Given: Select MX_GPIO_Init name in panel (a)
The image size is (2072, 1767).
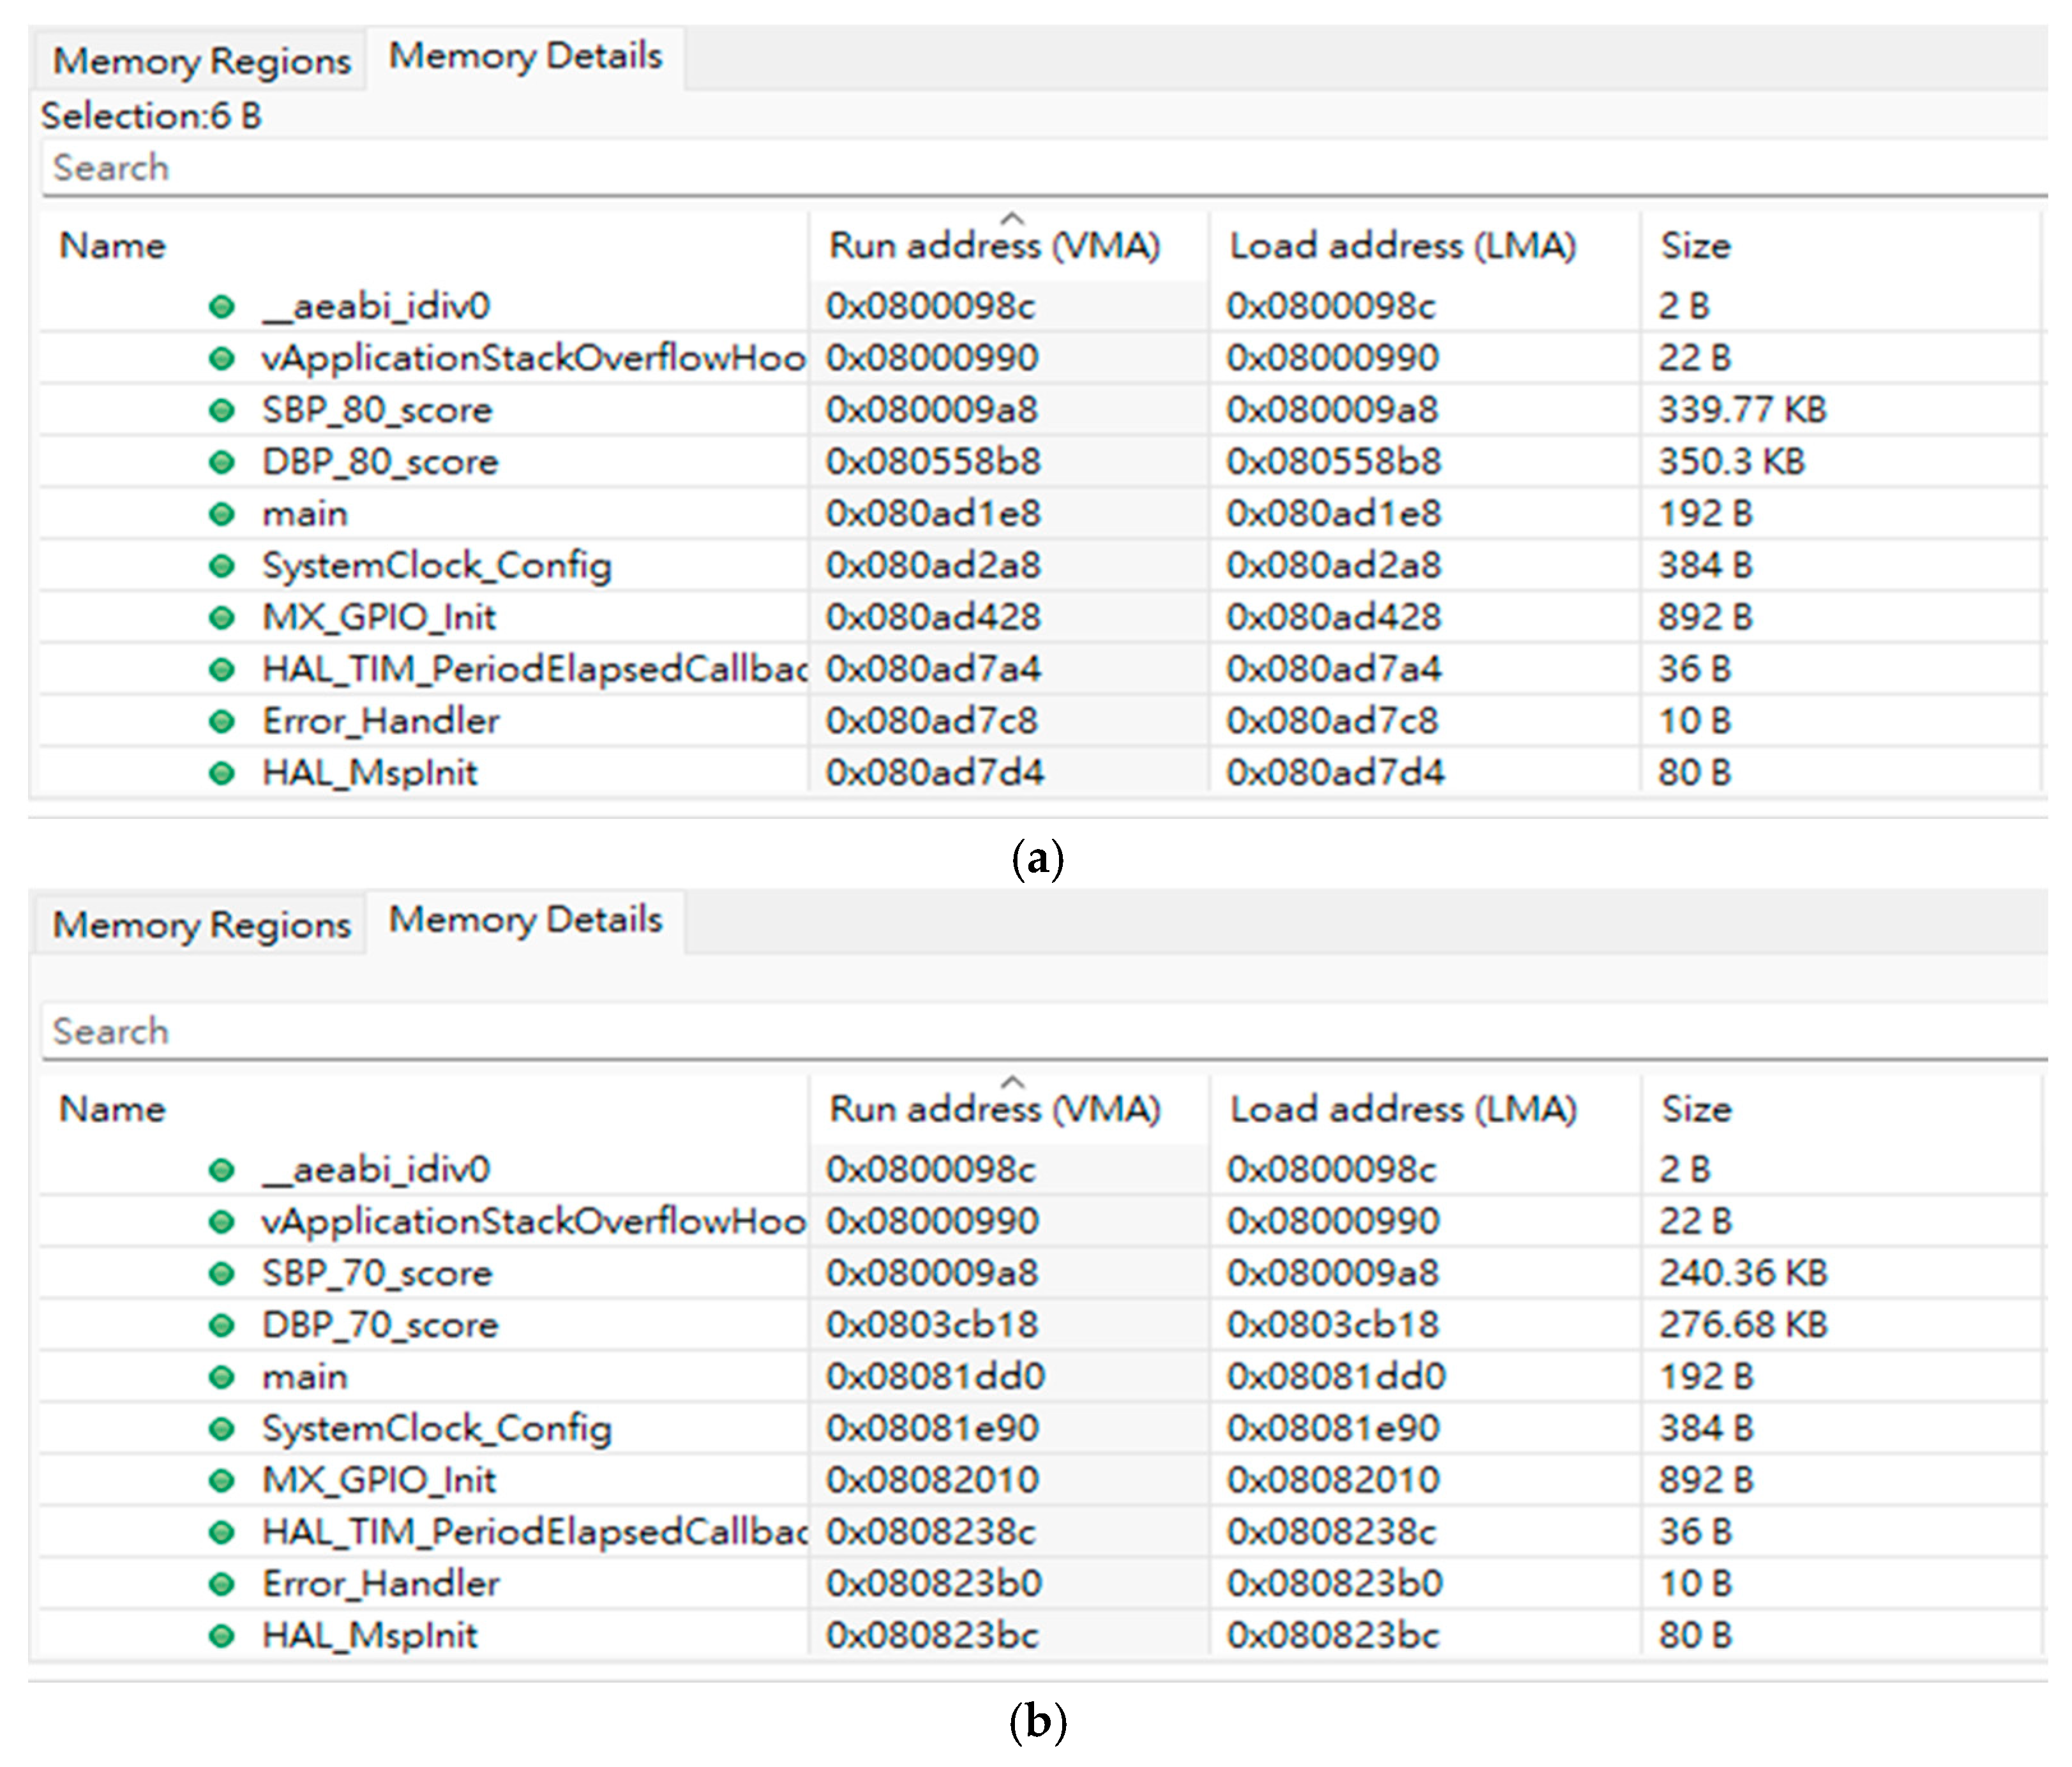Looking at the screenshot, I should coord(379,617).
